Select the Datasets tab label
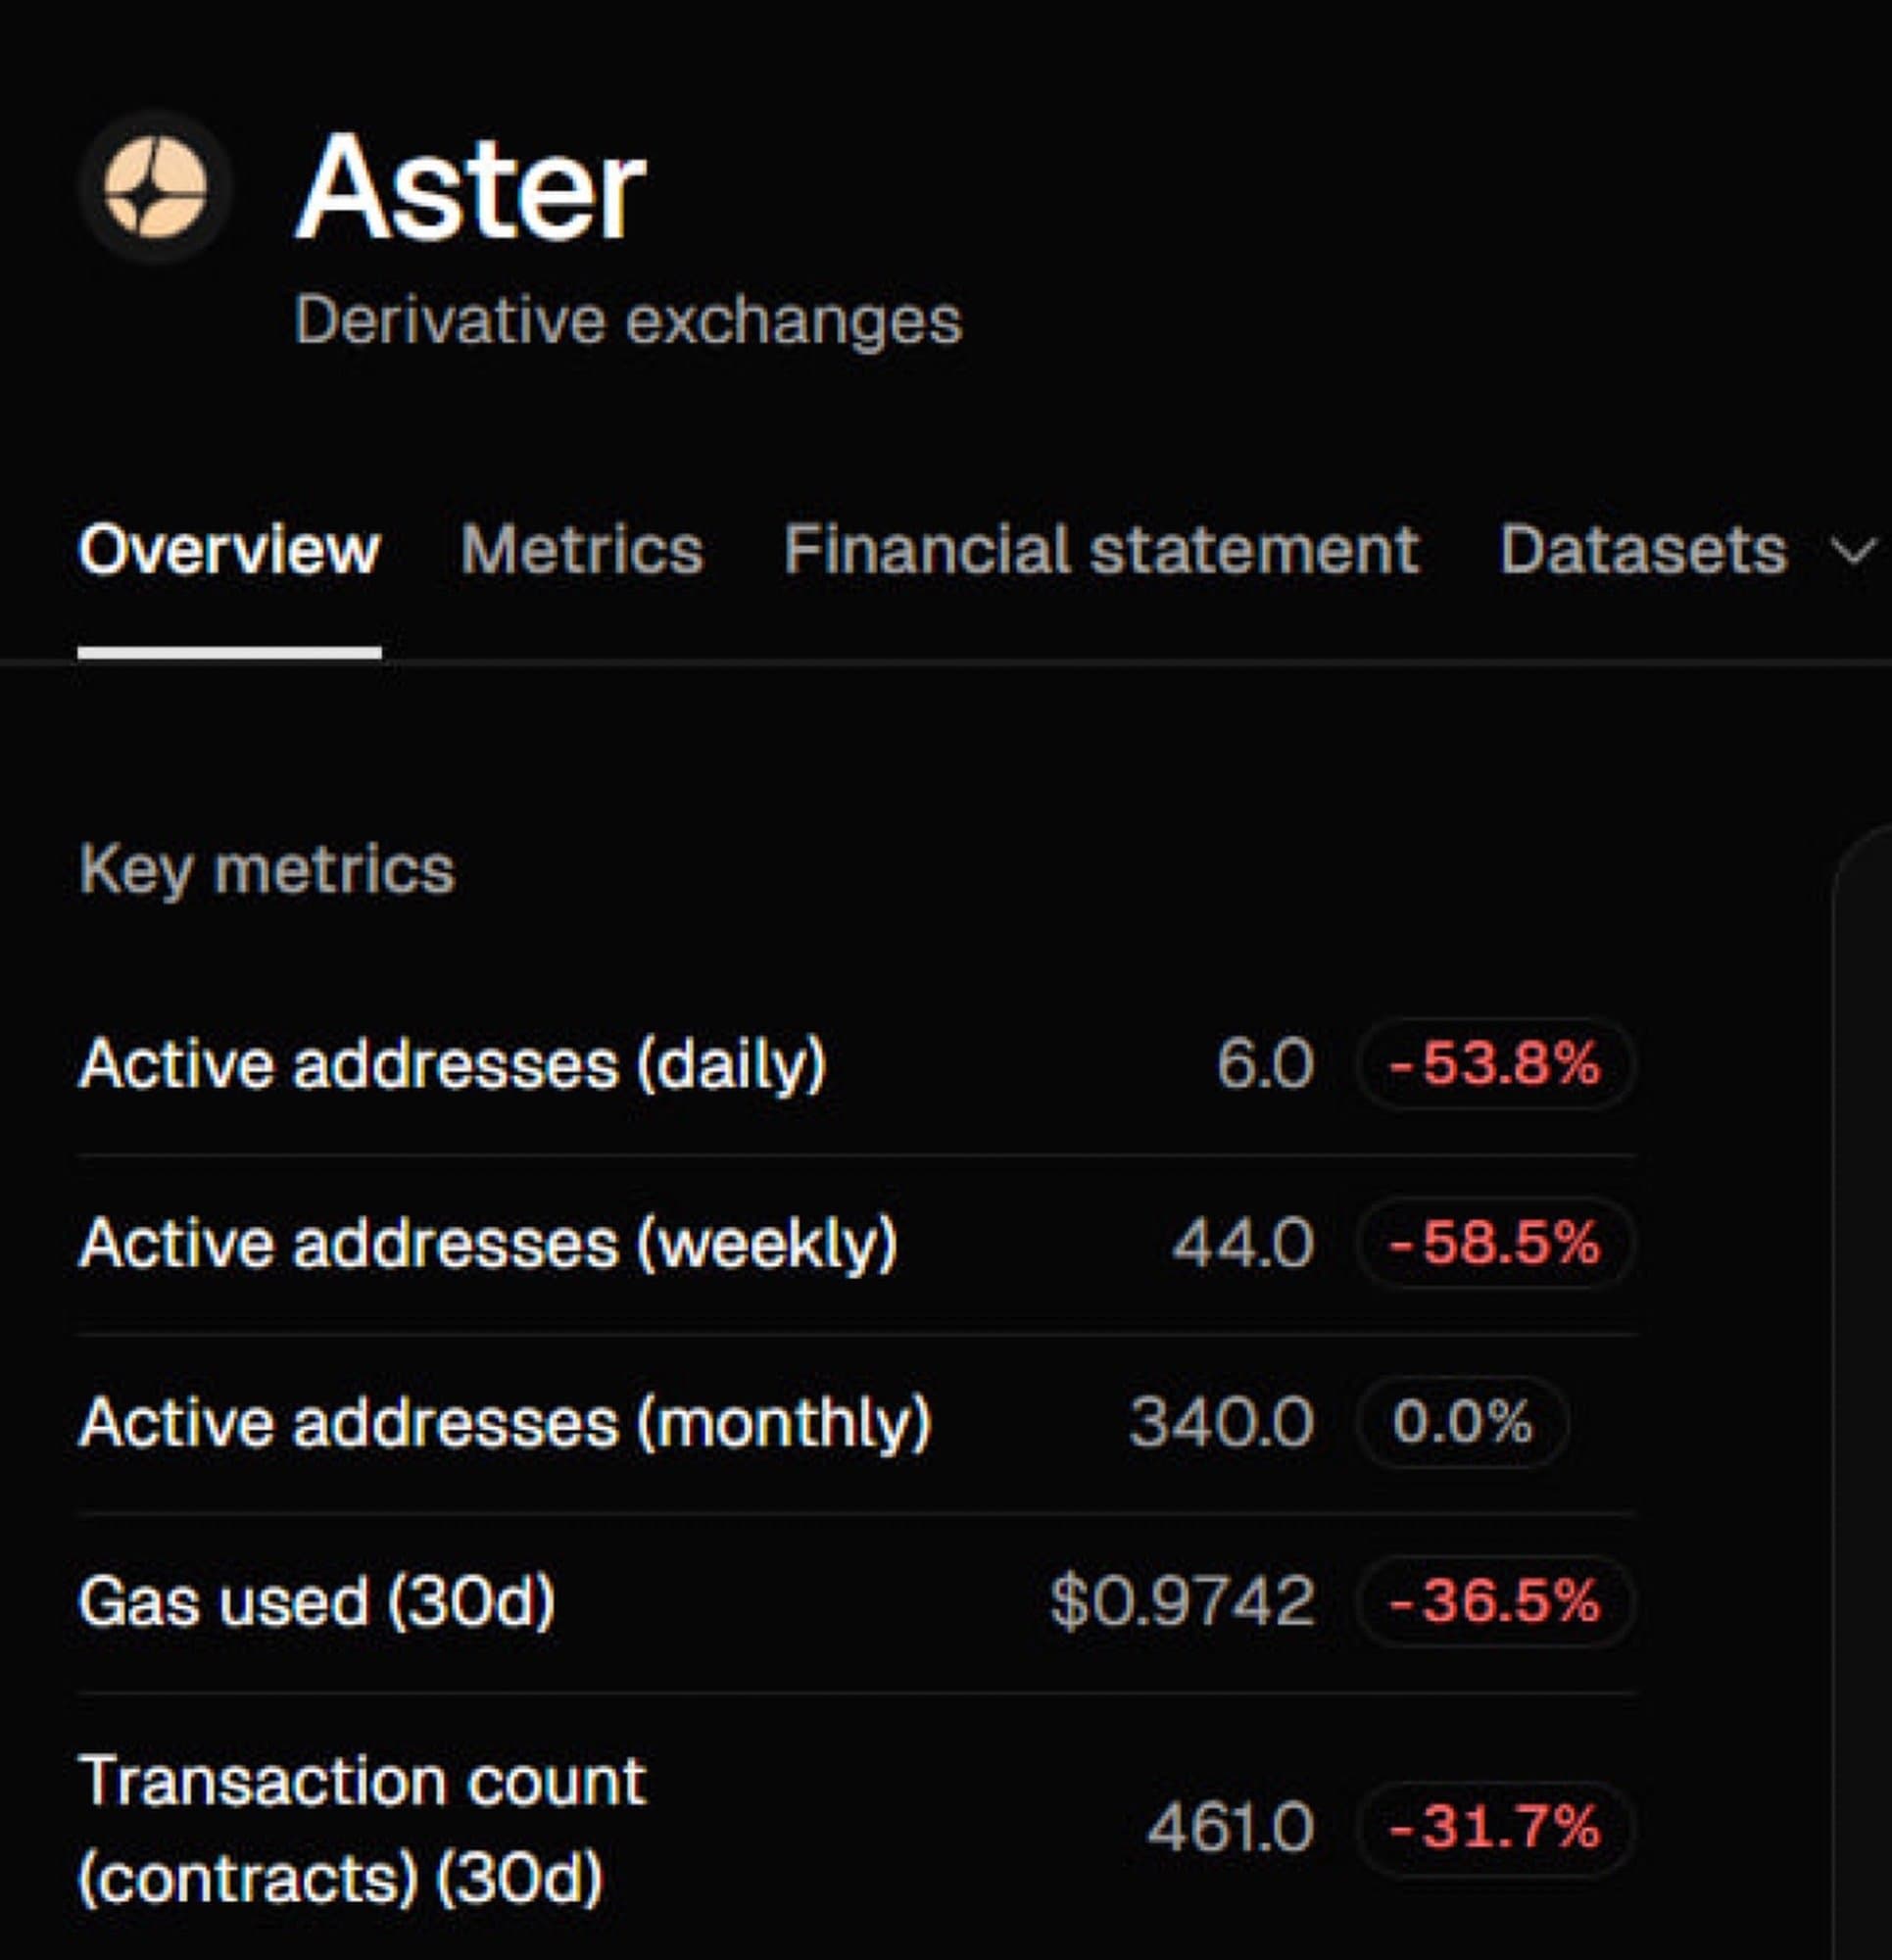 tap(1643, 550)
